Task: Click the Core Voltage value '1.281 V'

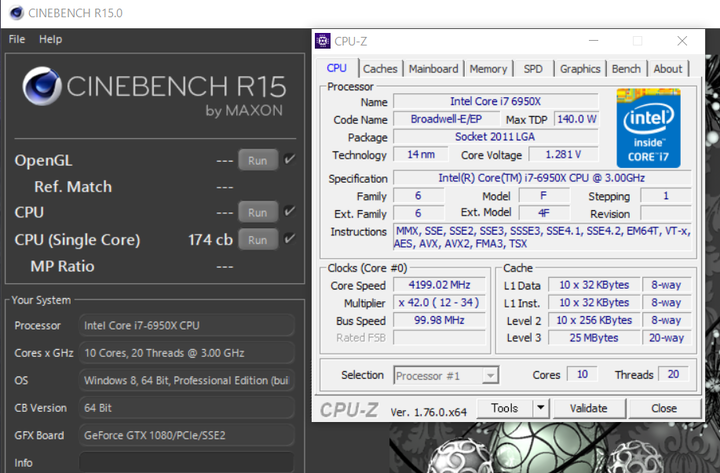Action: (563, 155)
